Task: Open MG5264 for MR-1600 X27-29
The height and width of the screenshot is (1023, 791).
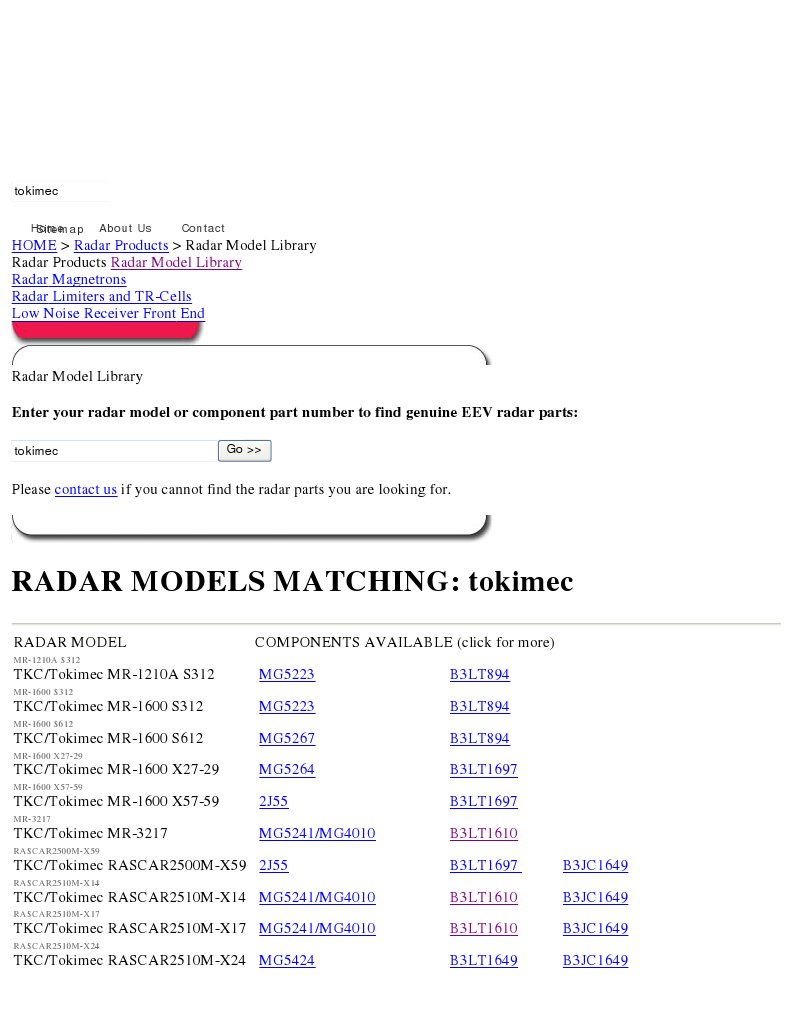Action: [x=287, y=770]
